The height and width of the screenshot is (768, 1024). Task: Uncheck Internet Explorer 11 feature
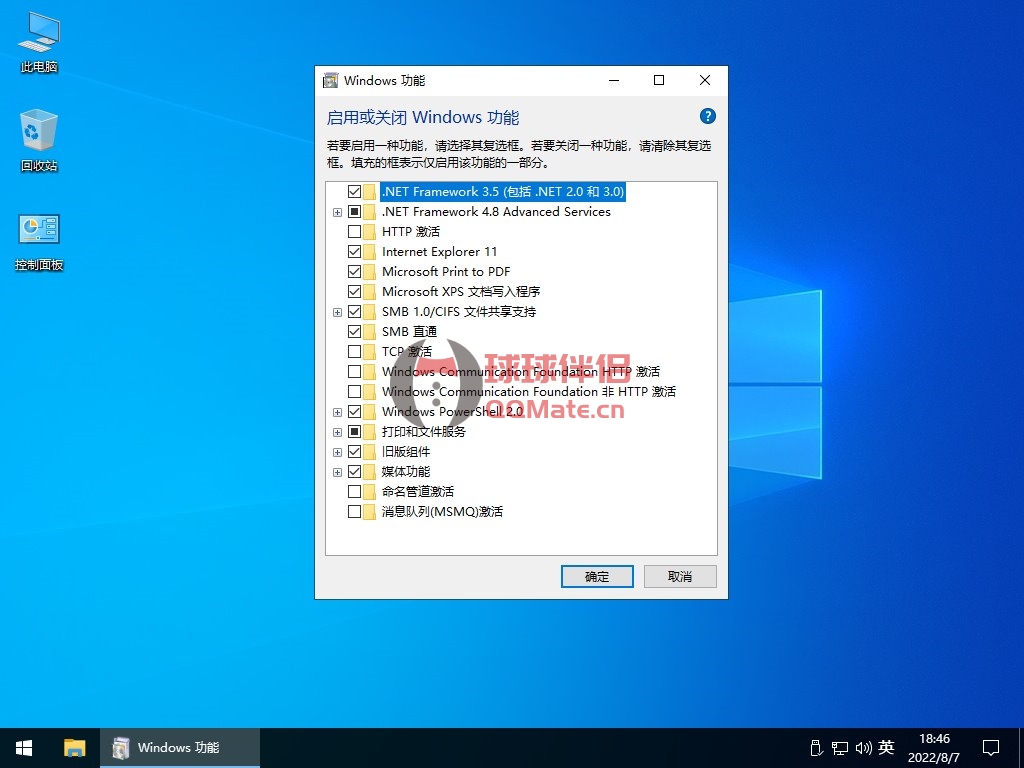354,251
